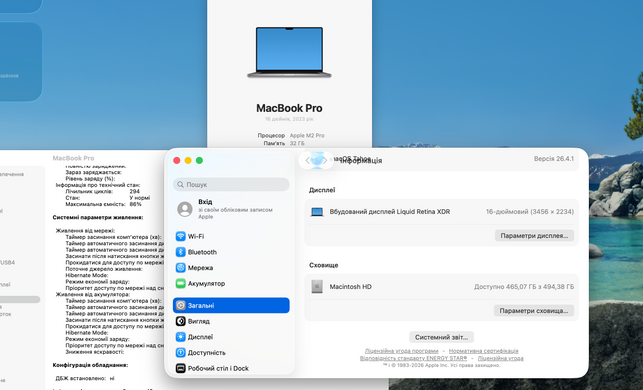Go forward with the right chevron
The image size is (643, 390).
tap(325, 160)
